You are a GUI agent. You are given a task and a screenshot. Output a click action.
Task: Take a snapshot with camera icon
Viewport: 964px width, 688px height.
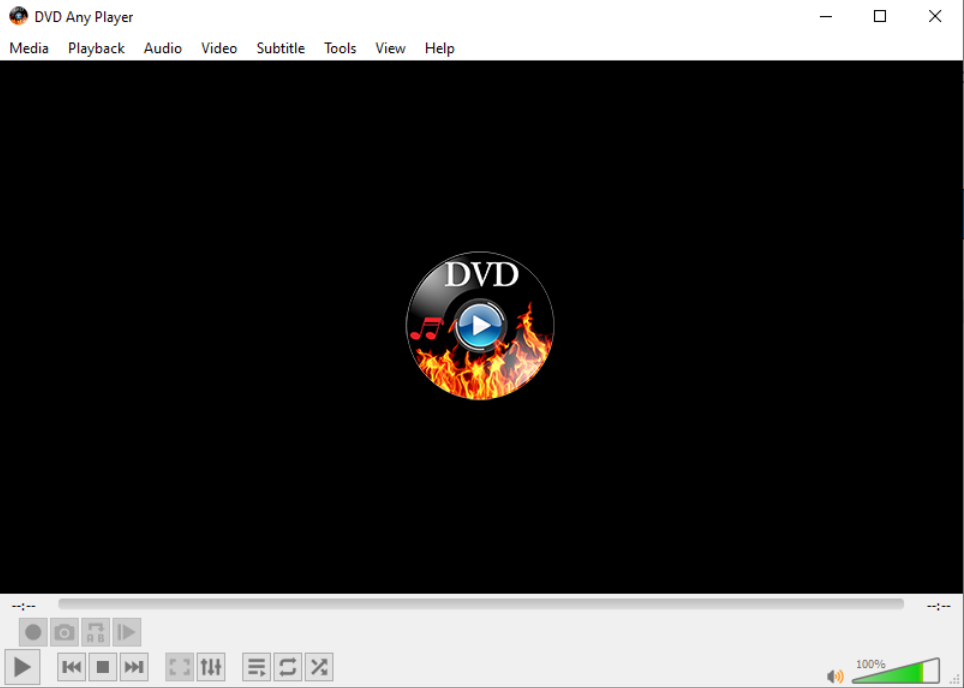tap(65, 632)
